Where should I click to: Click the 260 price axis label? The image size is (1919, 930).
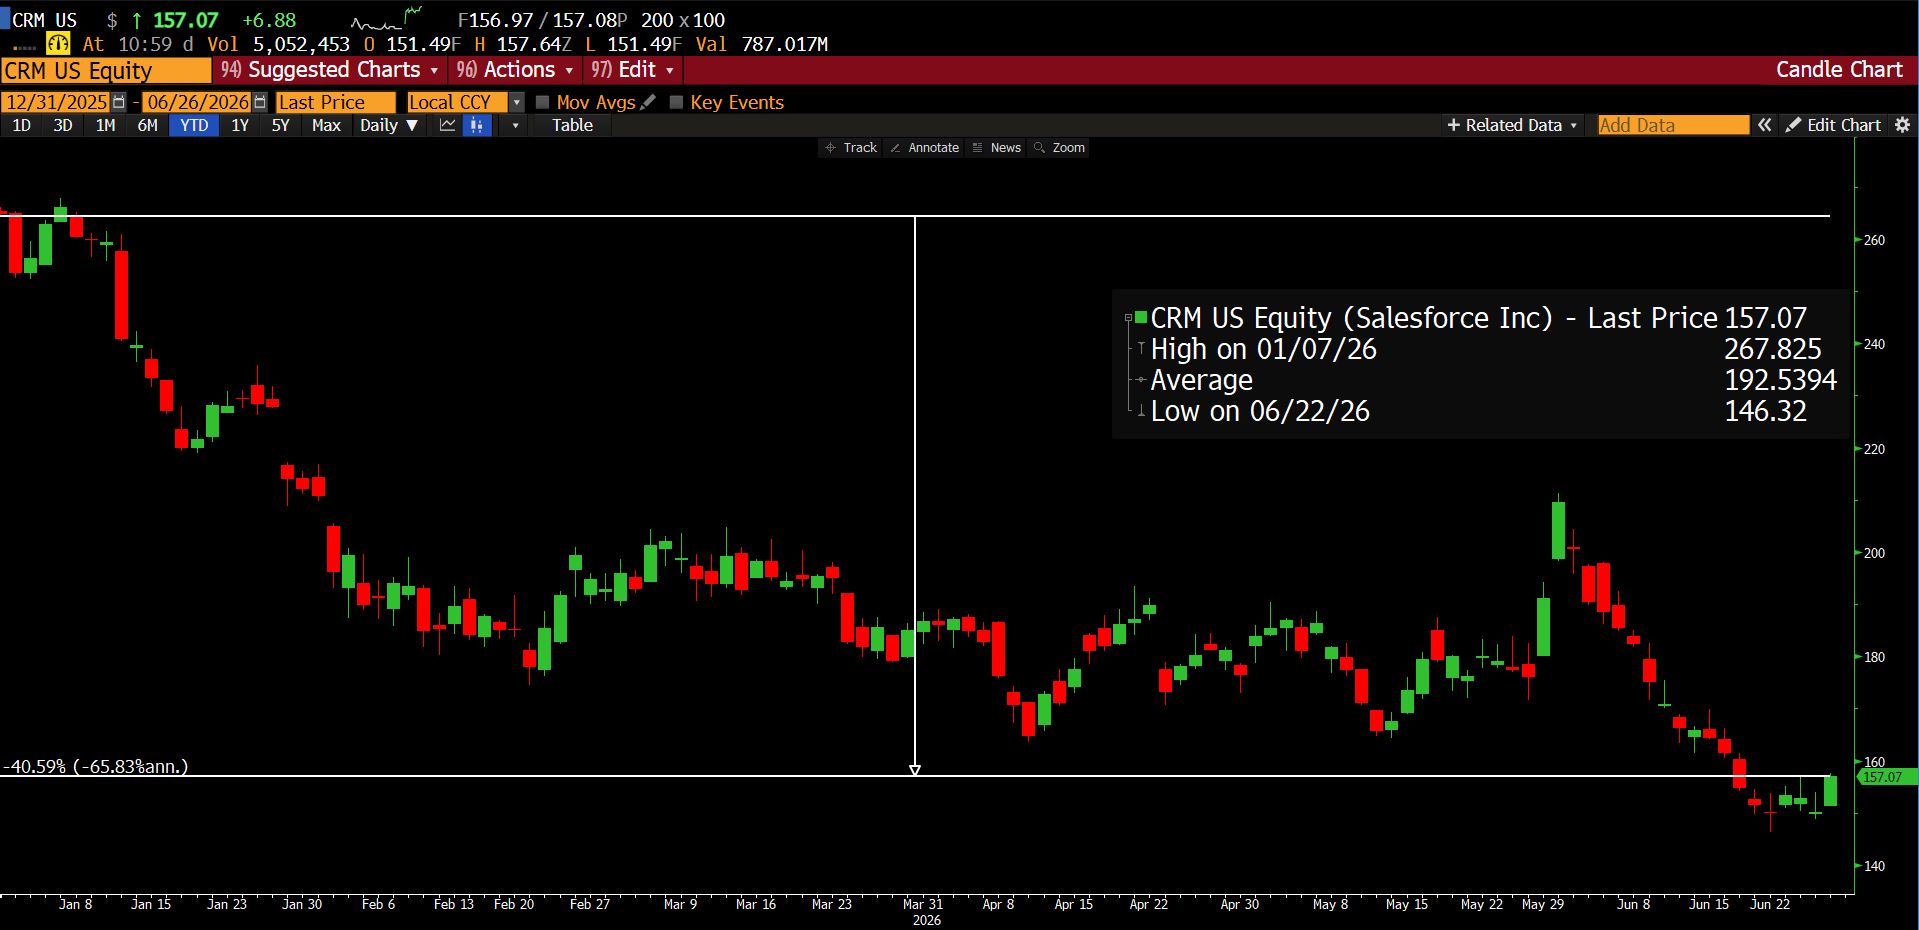point(1874,240)
